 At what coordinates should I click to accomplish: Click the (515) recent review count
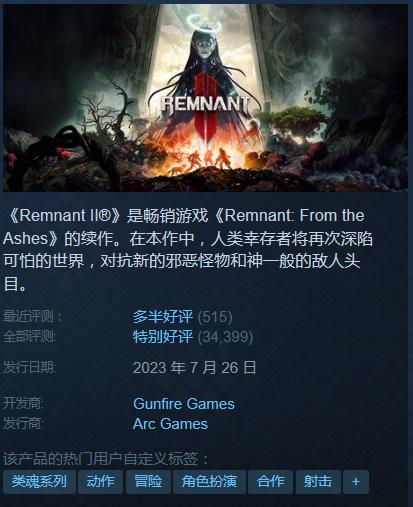215,317
